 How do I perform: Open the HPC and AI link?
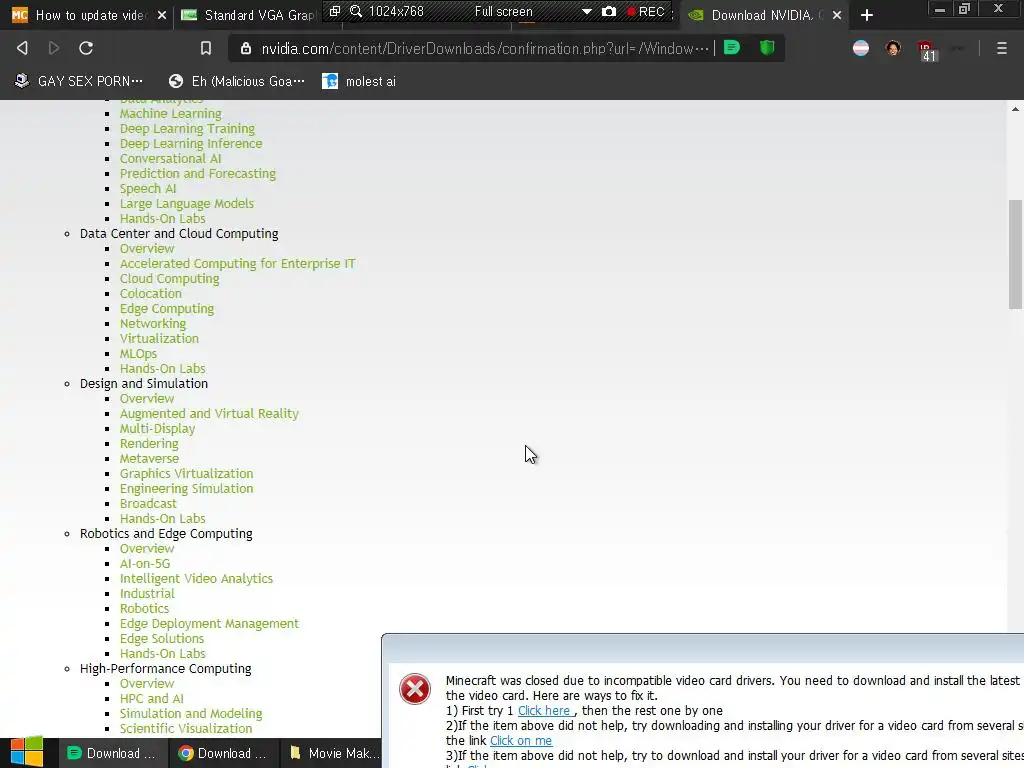point(152,699)
